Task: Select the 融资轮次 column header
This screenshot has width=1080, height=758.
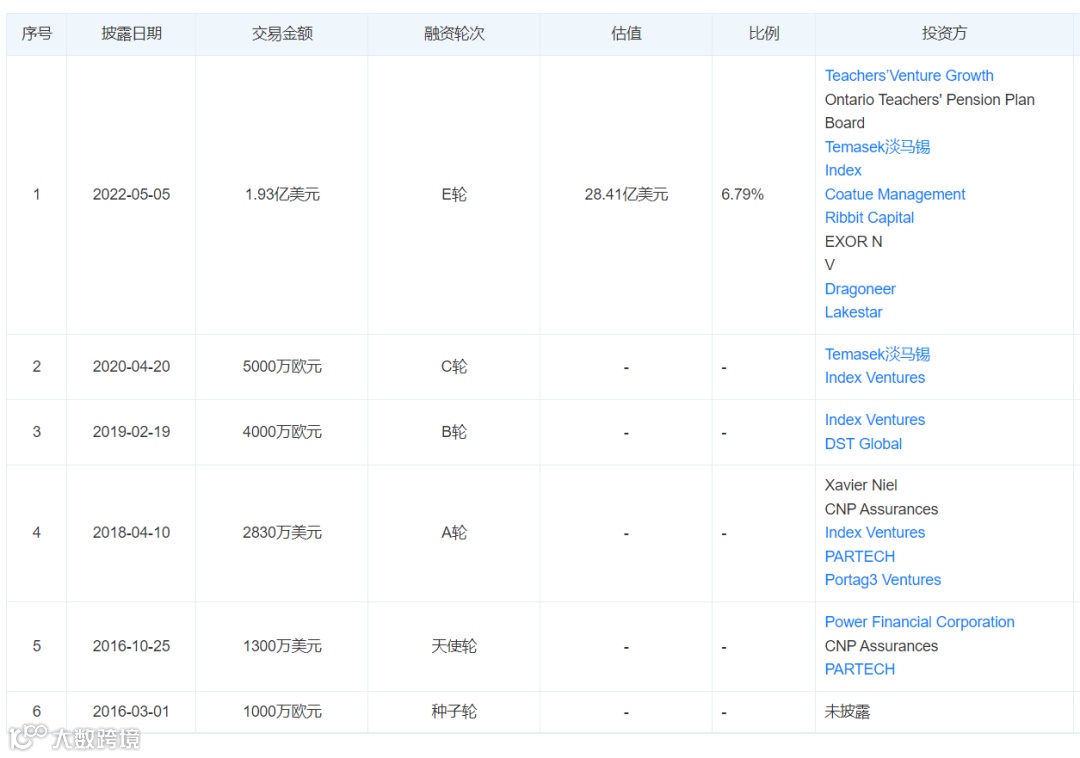Action: [x=454, y=33]
